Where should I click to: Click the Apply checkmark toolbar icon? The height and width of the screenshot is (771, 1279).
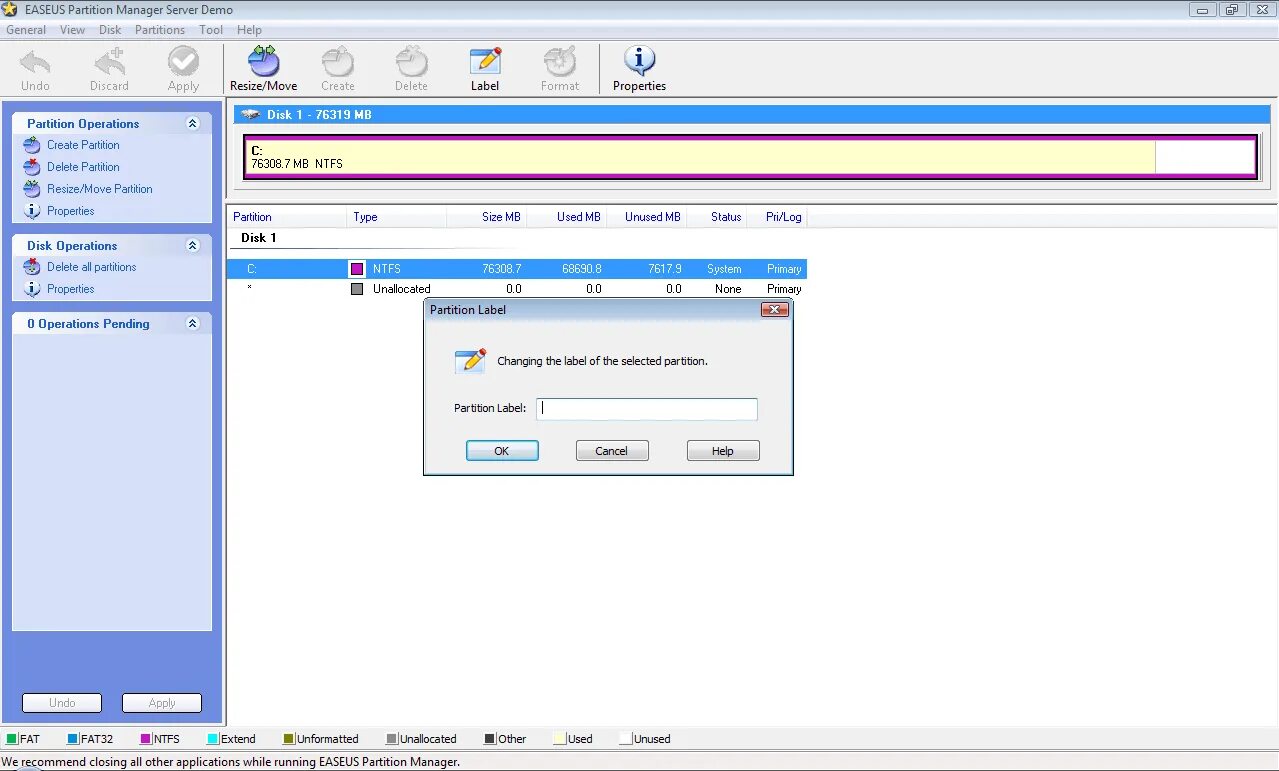[x=183, y=62]
